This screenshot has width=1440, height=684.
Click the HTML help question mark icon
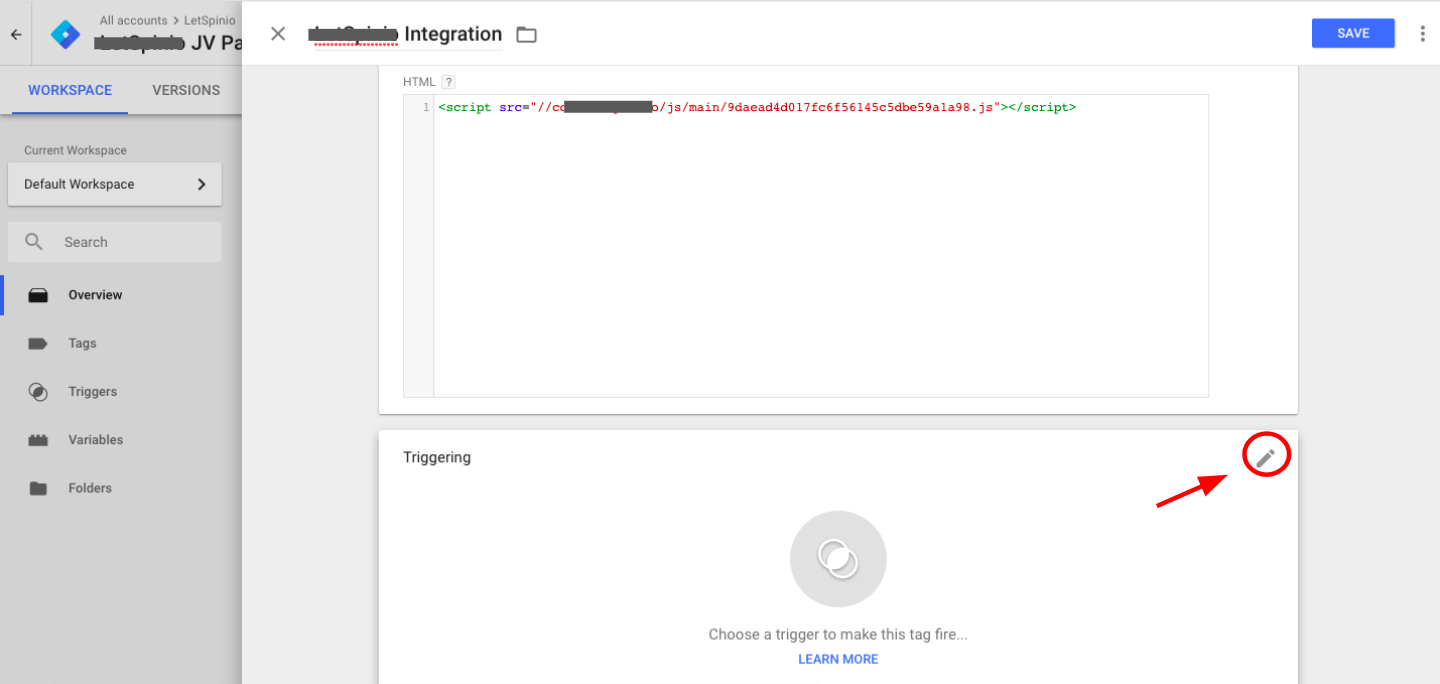(x=449, y=82)
